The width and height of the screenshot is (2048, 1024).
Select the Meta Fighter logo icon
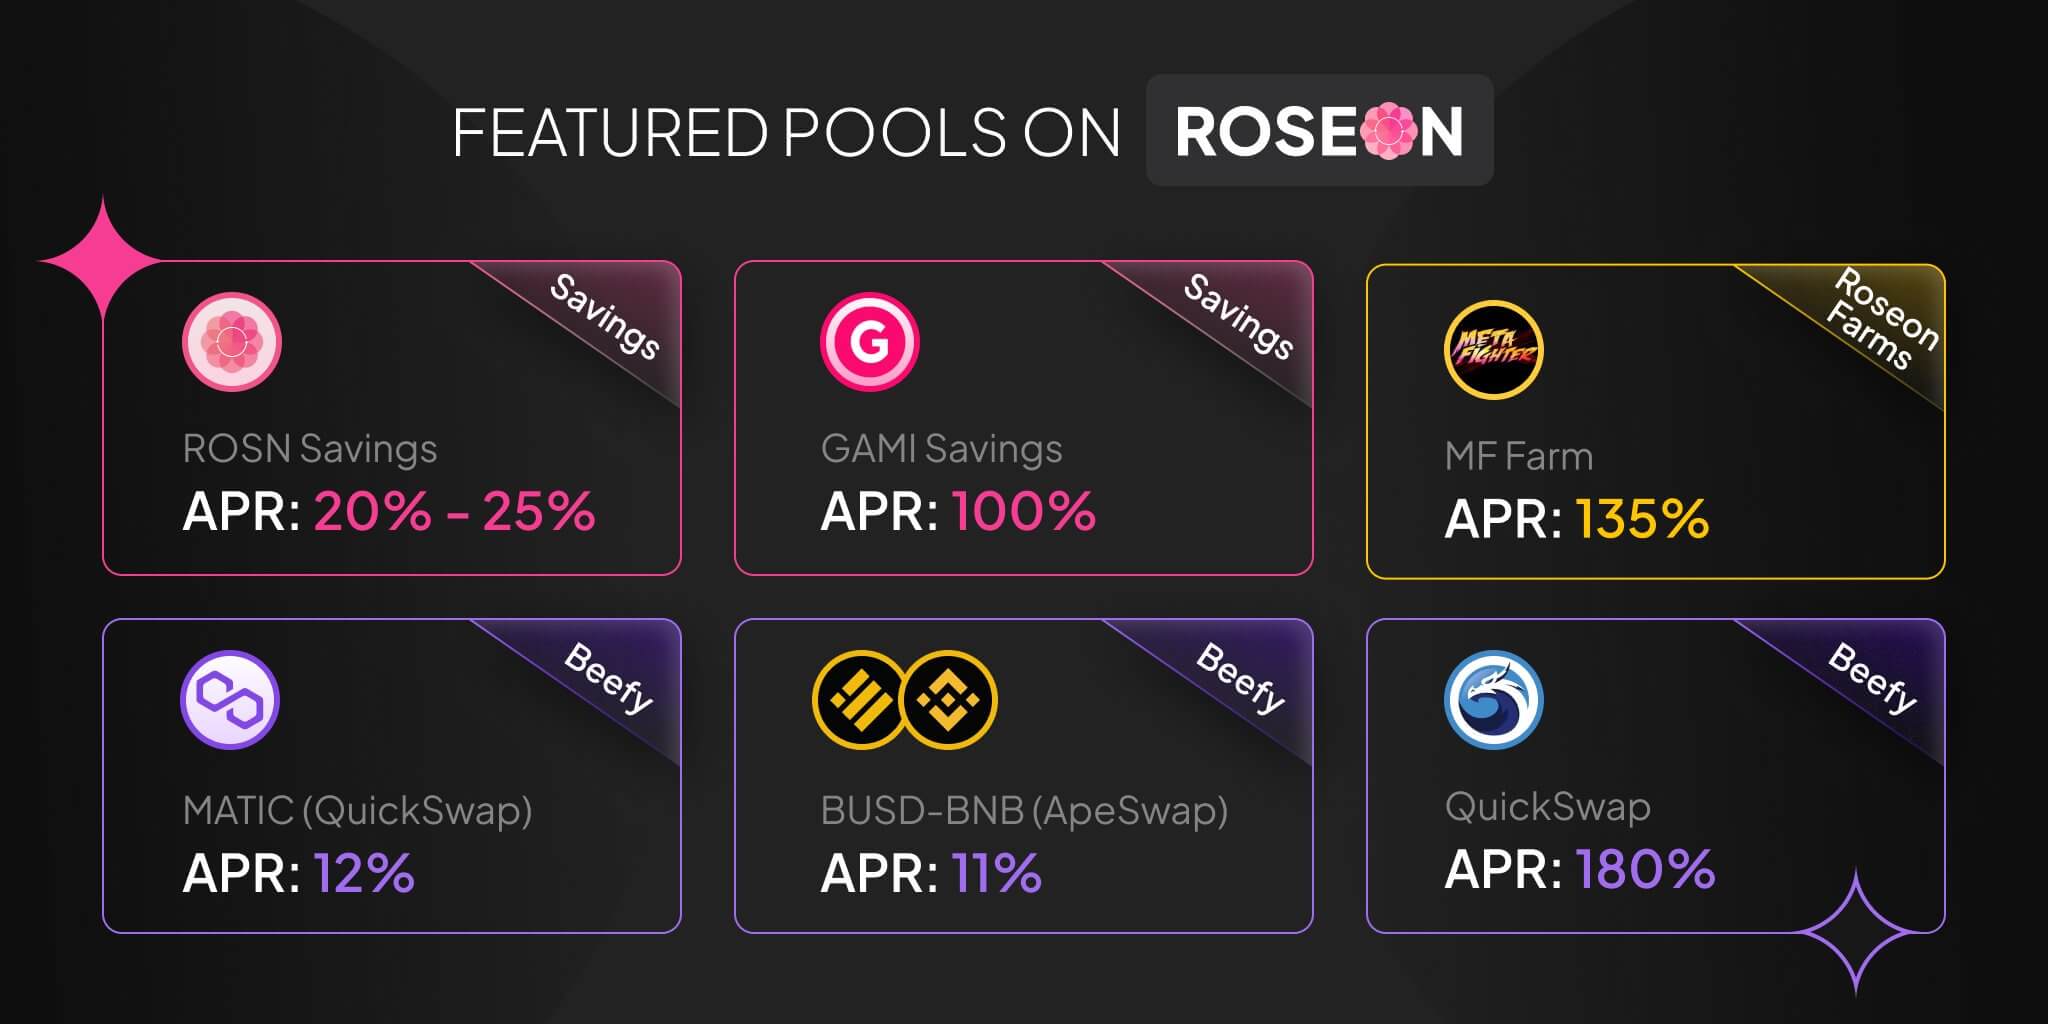(x=1494, y=350)
